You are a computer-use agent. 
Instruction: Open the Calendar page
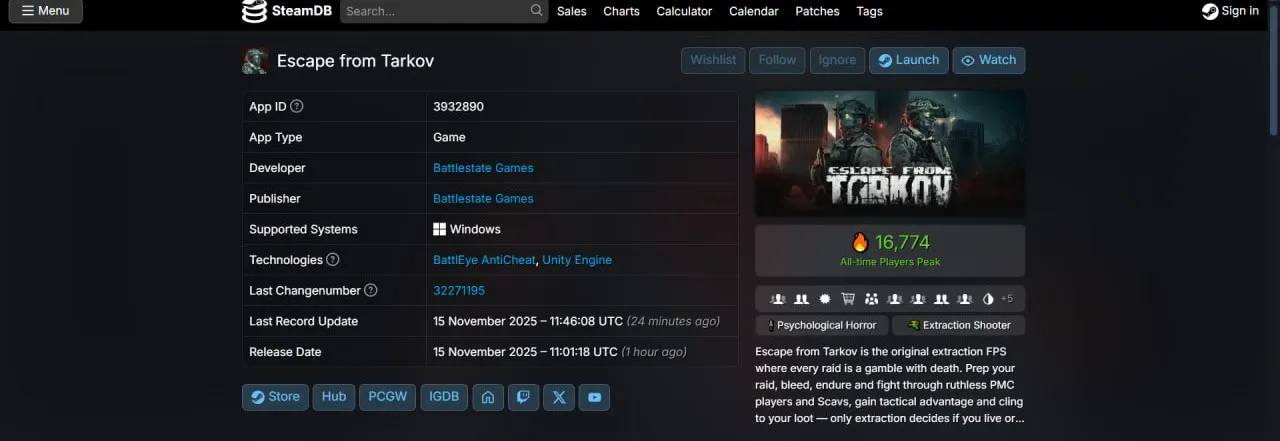(754, 11)
